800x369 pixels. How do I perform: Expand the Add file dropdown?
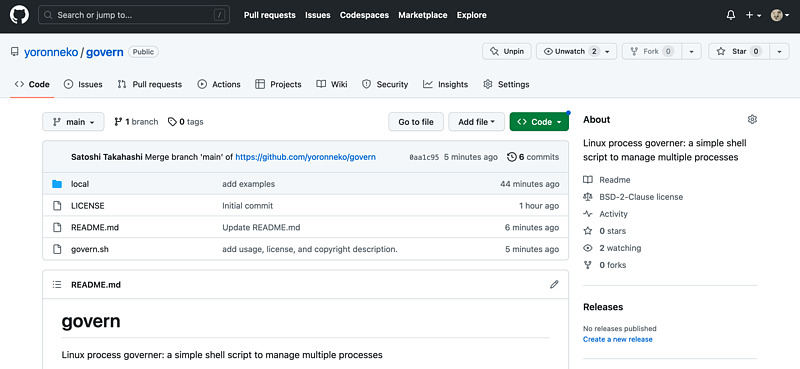pos(477,121)
